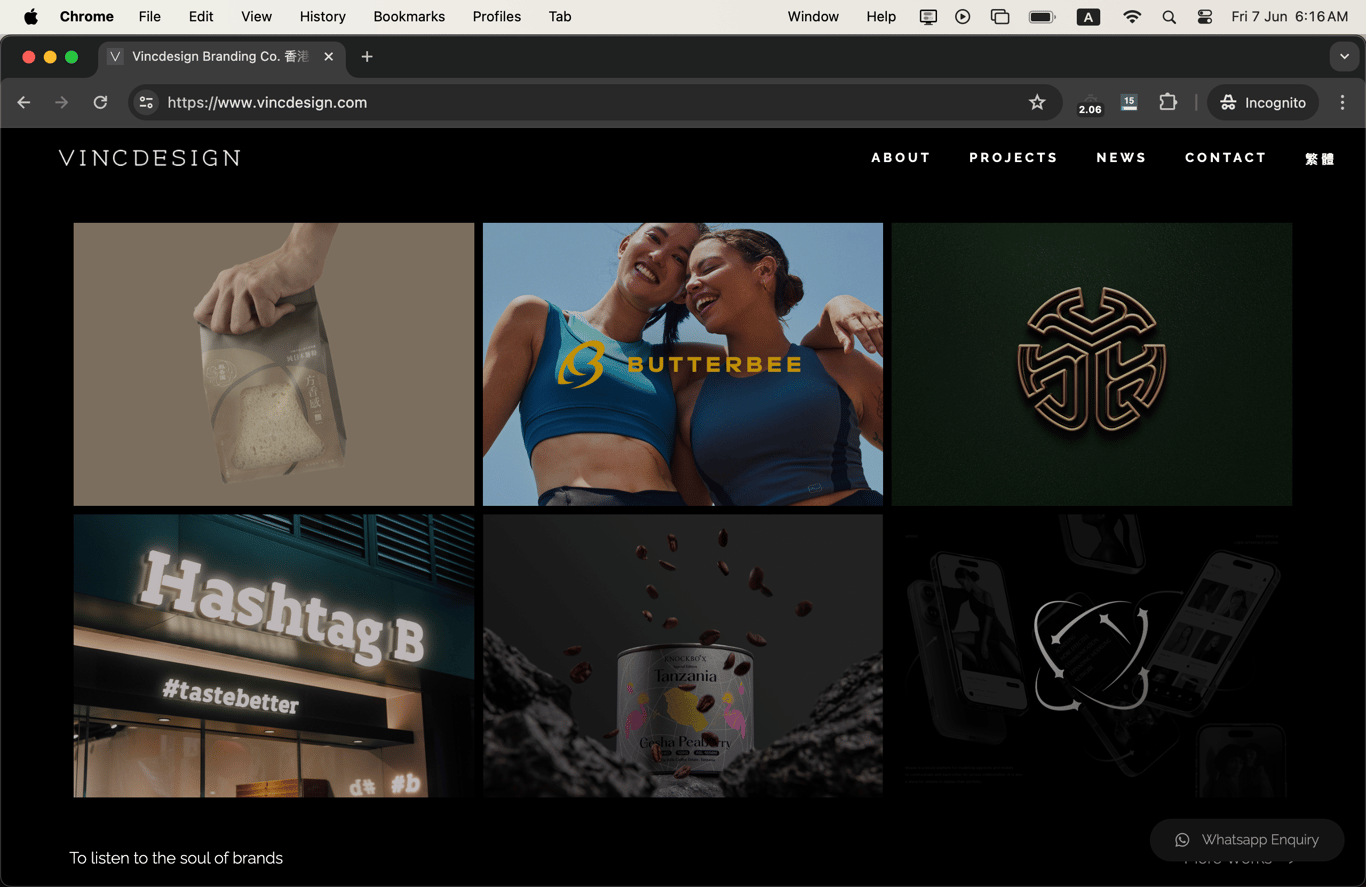Expand the tab search dropdown
The height and width of the screenshot is (887, 1366).
point(1344,57)
